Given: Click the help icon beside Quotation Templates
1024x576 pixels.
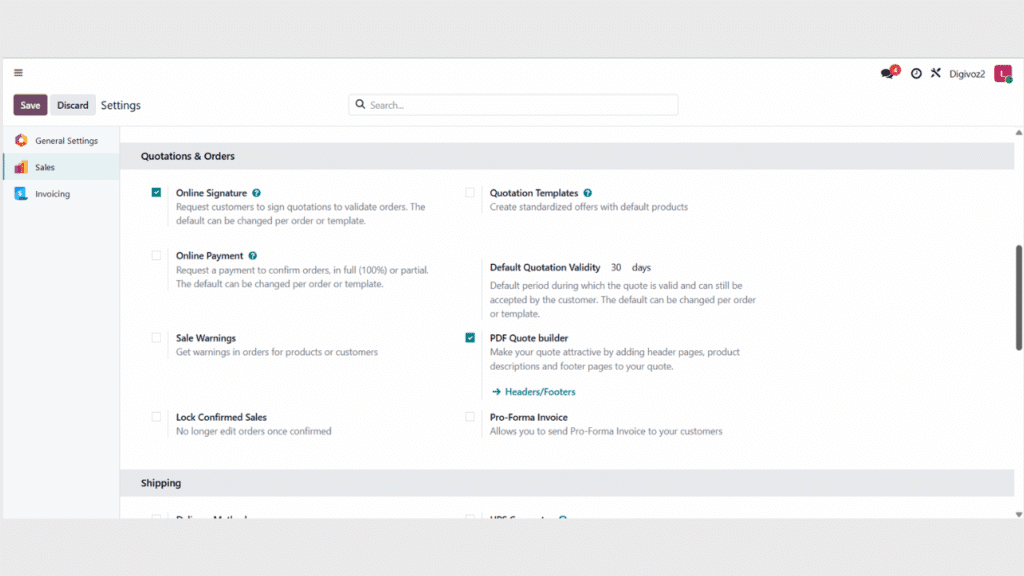Looking at the screenshot, I should pos(588,193).
